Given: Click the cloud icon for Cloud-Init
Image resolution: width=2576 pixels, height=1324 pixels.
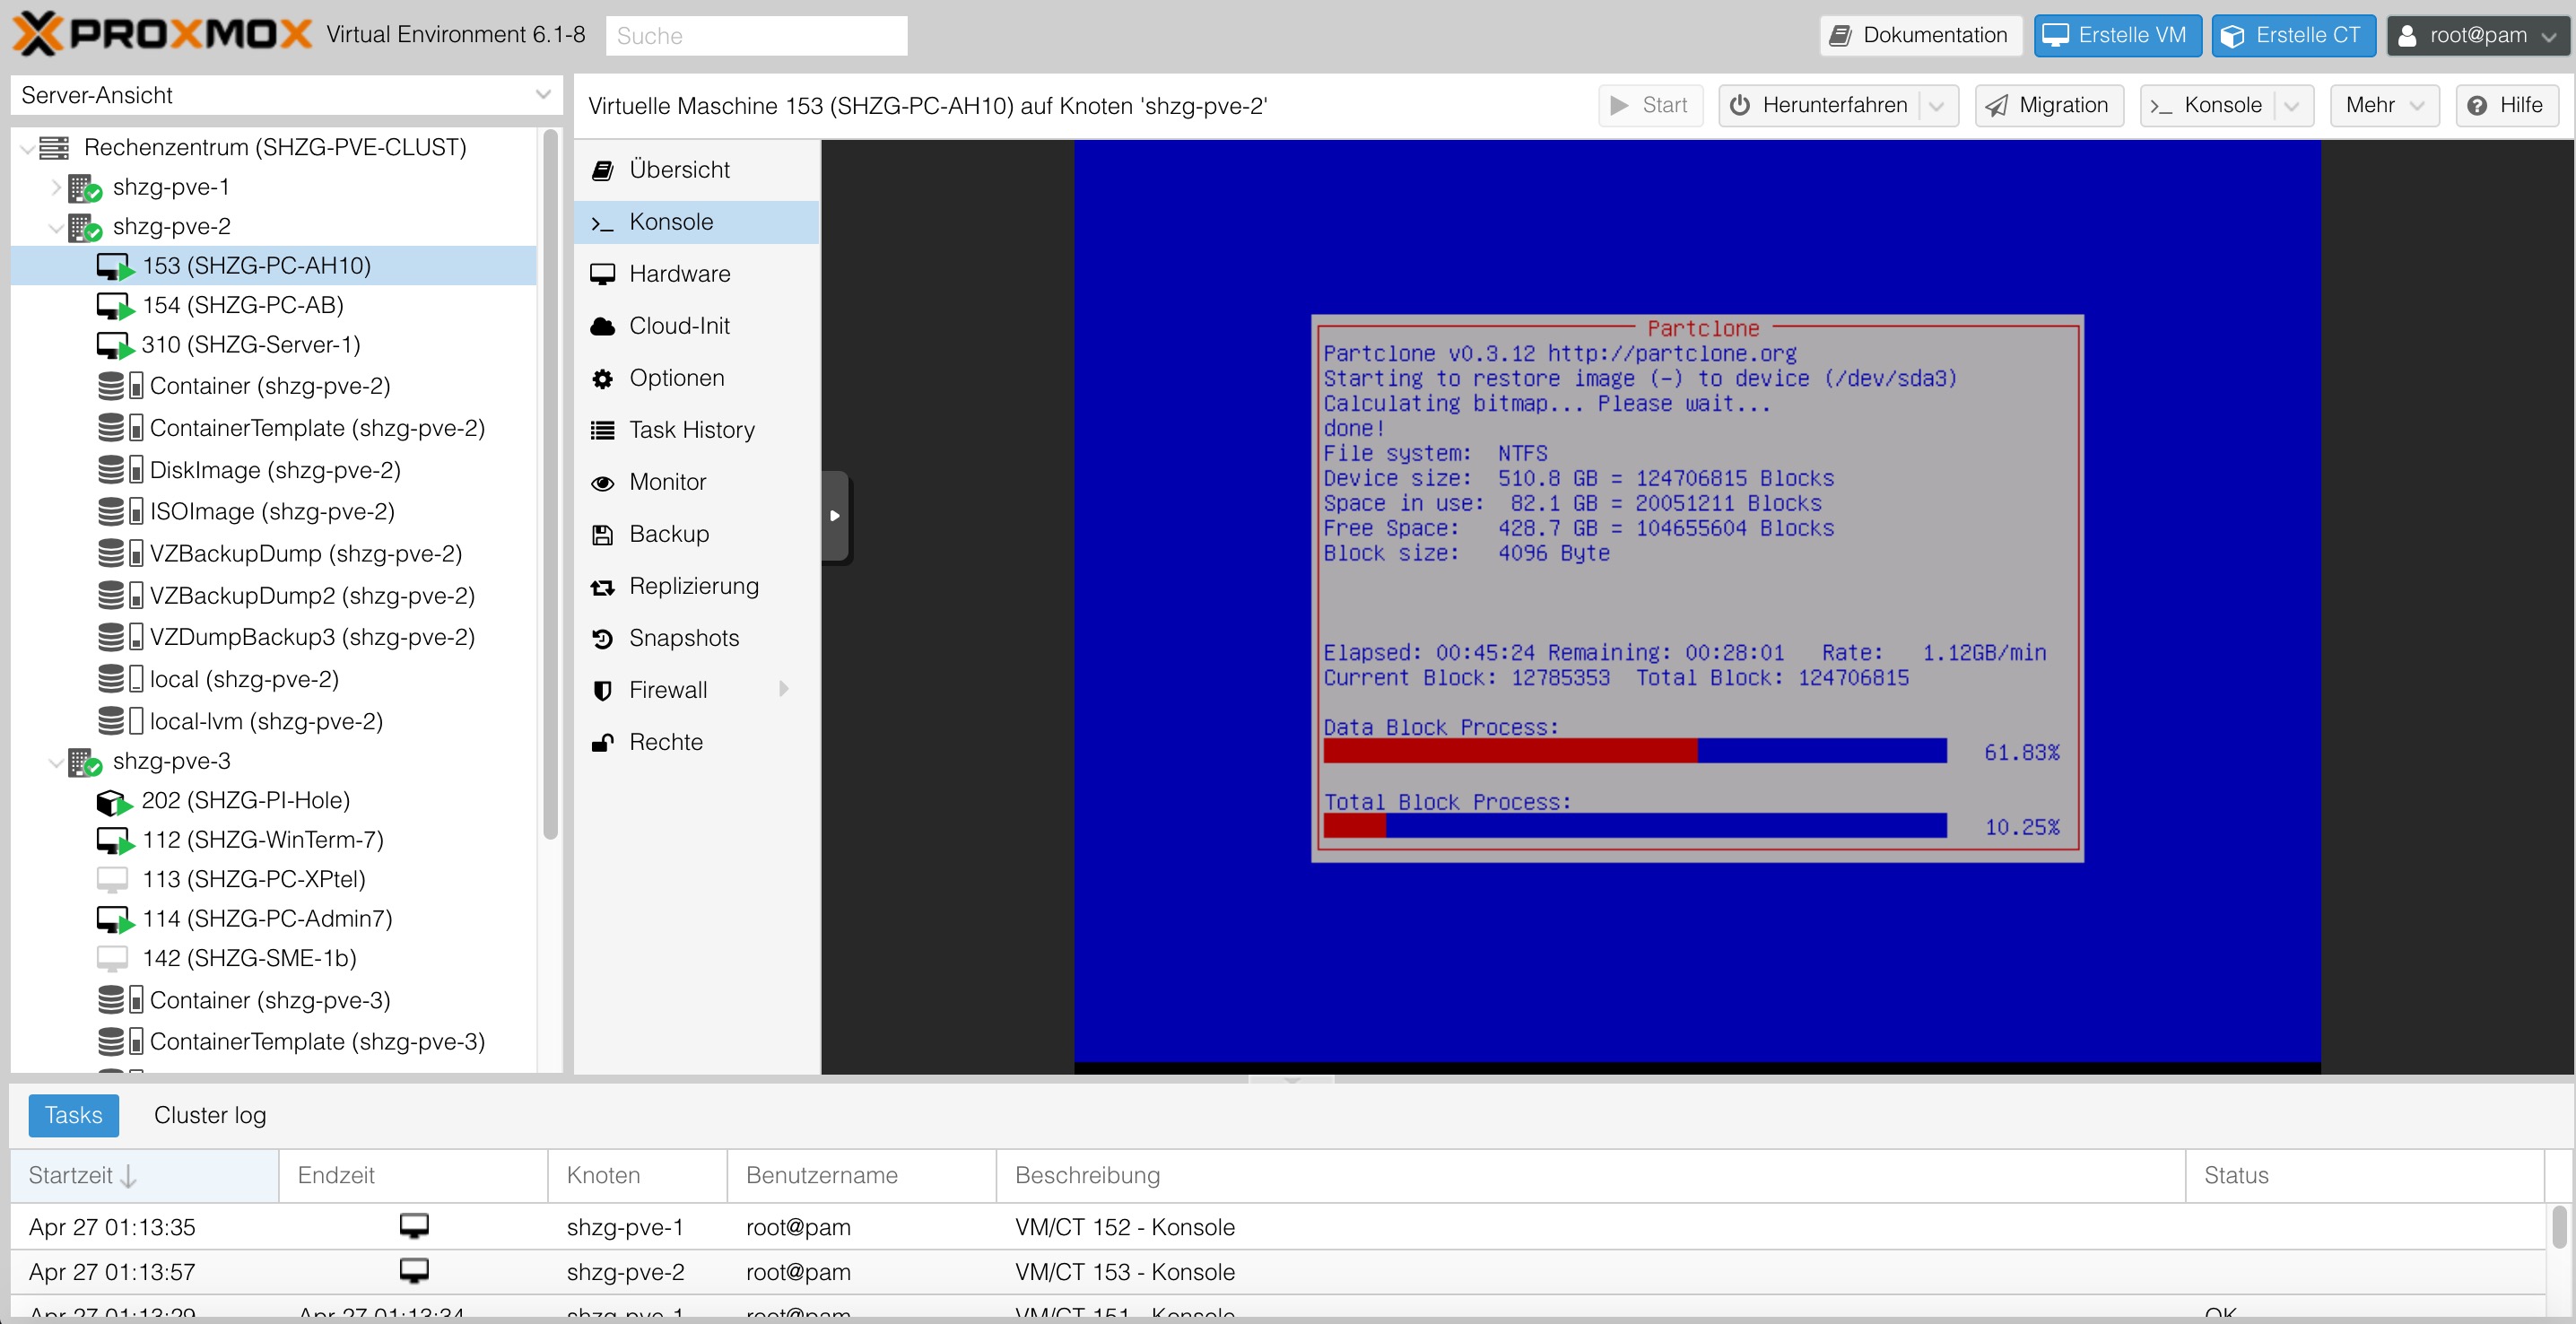Looking at the screenshot, I should point(602,326).
